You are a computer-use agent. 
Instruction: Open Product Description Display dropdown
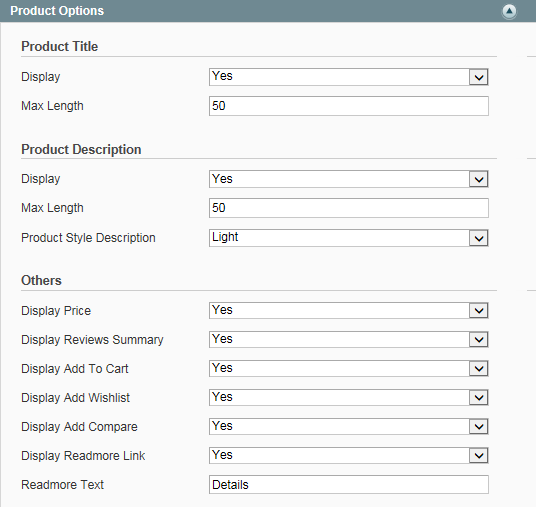click(349, 179)
